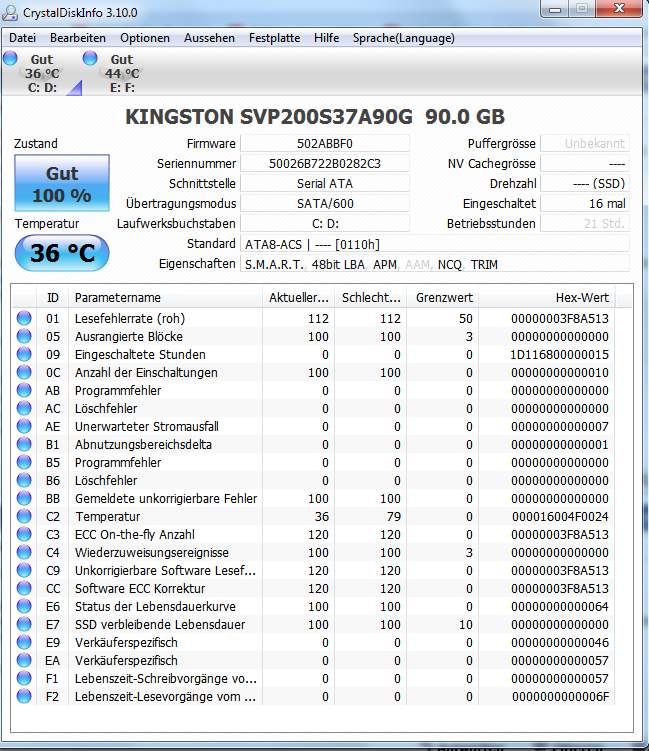Viewport: 649px width, 751px height.
Task: Click the Grenzwert column header
Action: [x=443, y=297]
